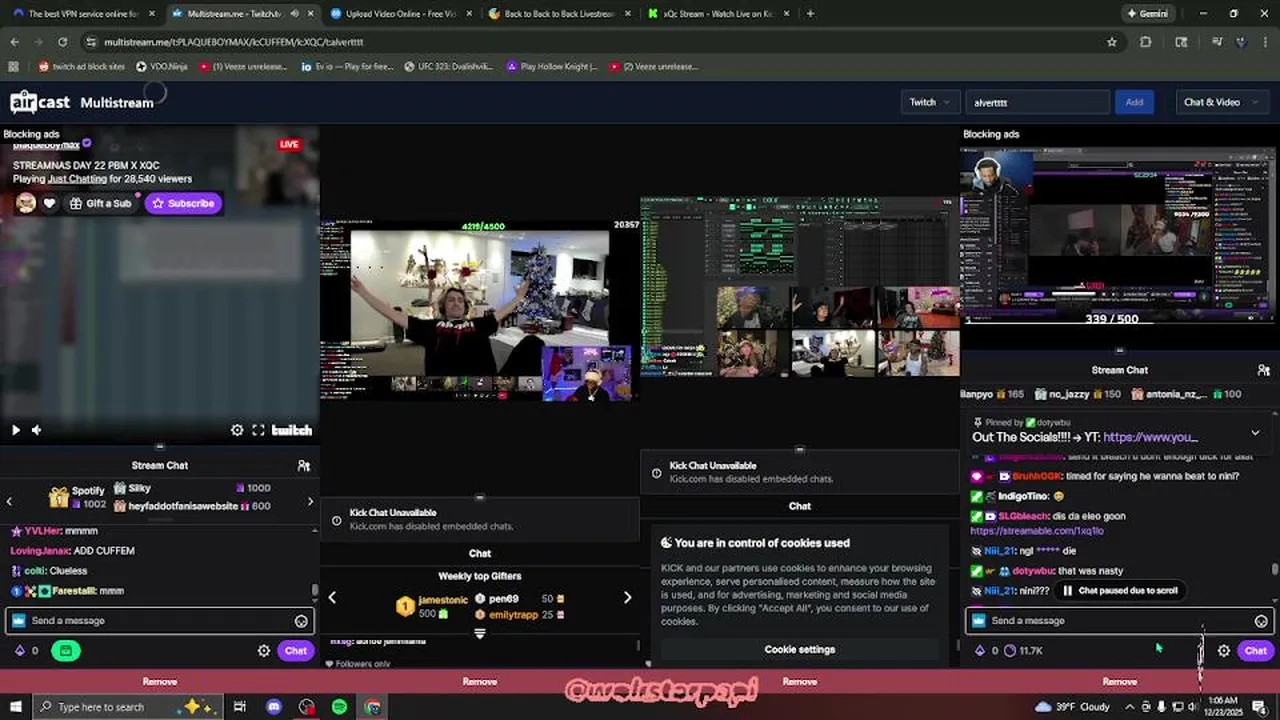Image resolution: width=1280 pixels, height=720 pixels.
Task: Reload the page
Action: coord(62,42)
